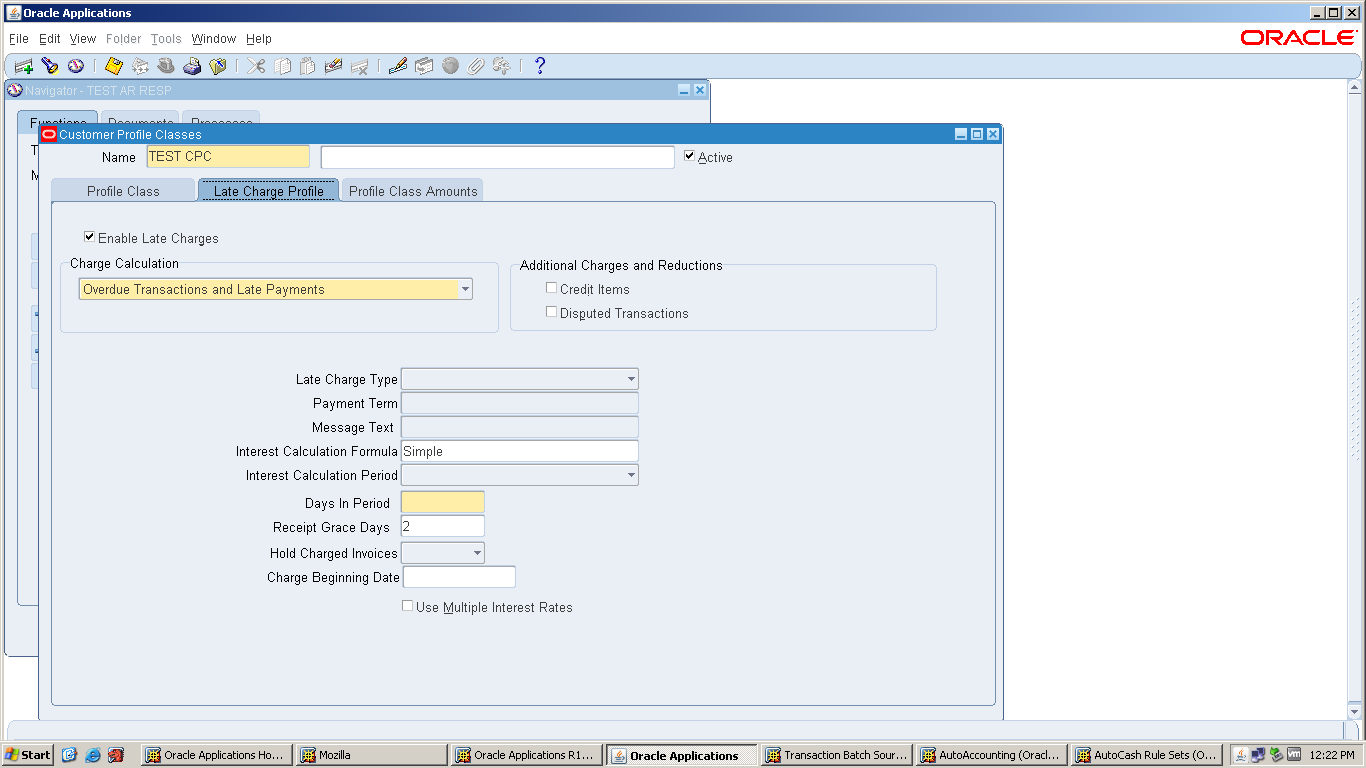Click the Receipt Grace Days field
Image resolution: width=1366 pixels, height=768 pixels.
(x=442, y=526)
